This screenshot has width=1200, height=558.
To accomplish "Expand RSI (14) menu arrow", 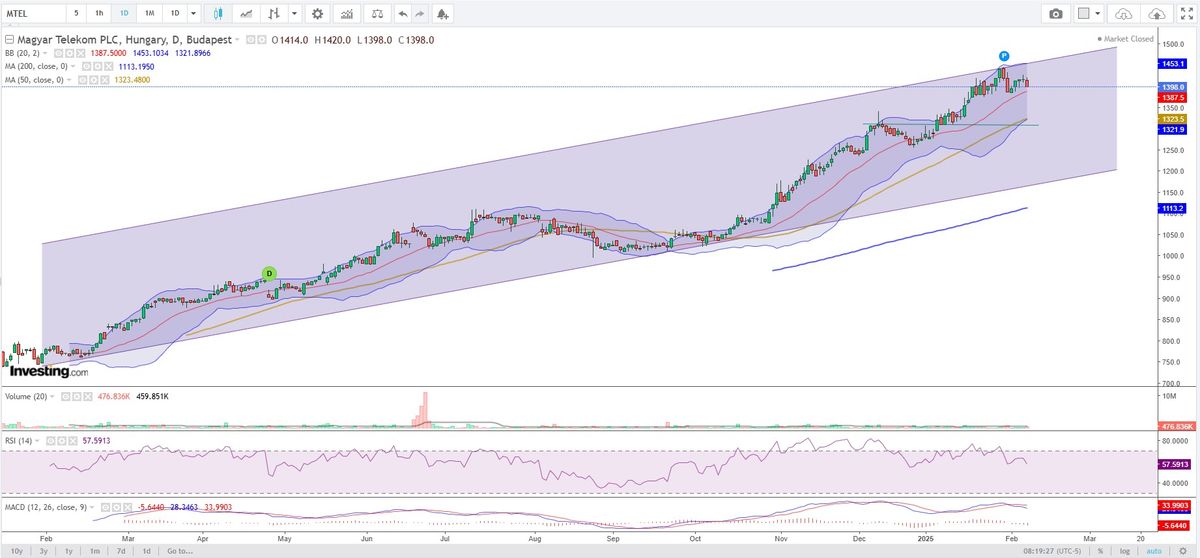I will tap(37, 440).
